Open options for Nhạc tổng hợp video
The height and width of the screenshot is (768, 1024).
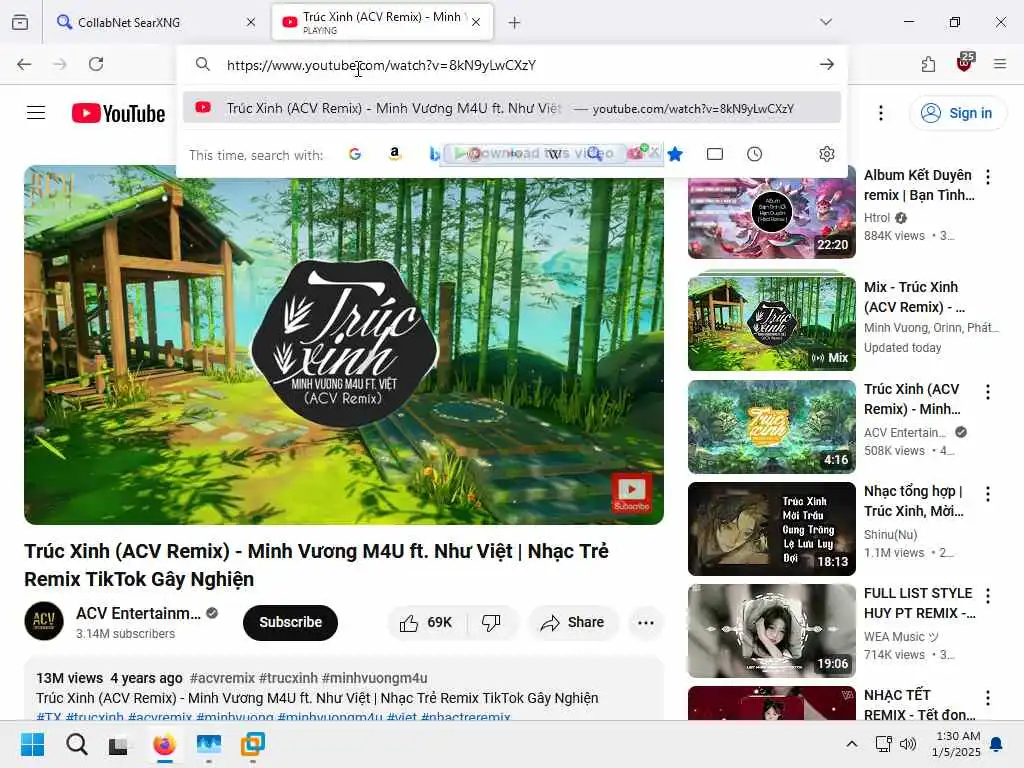point(988,494)
